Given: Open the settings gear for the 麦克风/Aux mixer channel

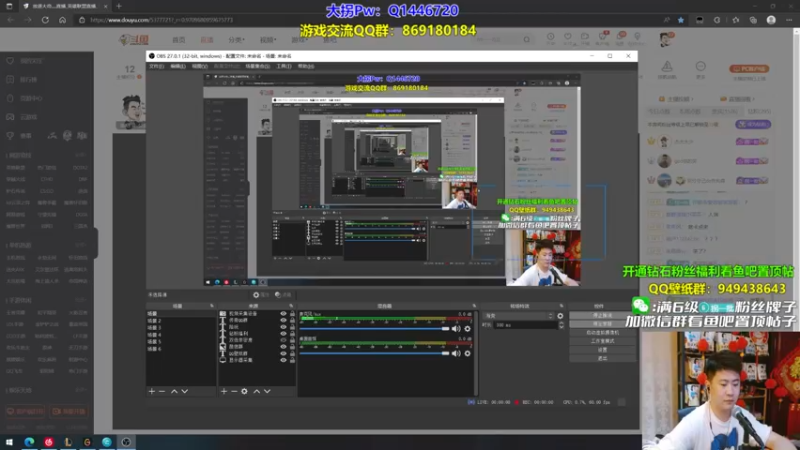Looking at the screenshot, I should (x=467, y=329).
